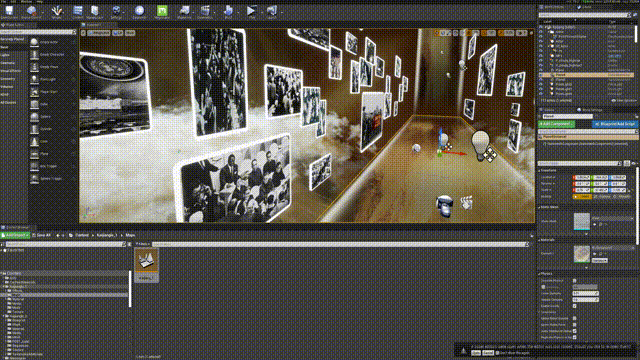Image resolution: width=640 pixels, height=360 pixels.
Task: Select Cone in Place Actors list
Action: tap(53, 142)
